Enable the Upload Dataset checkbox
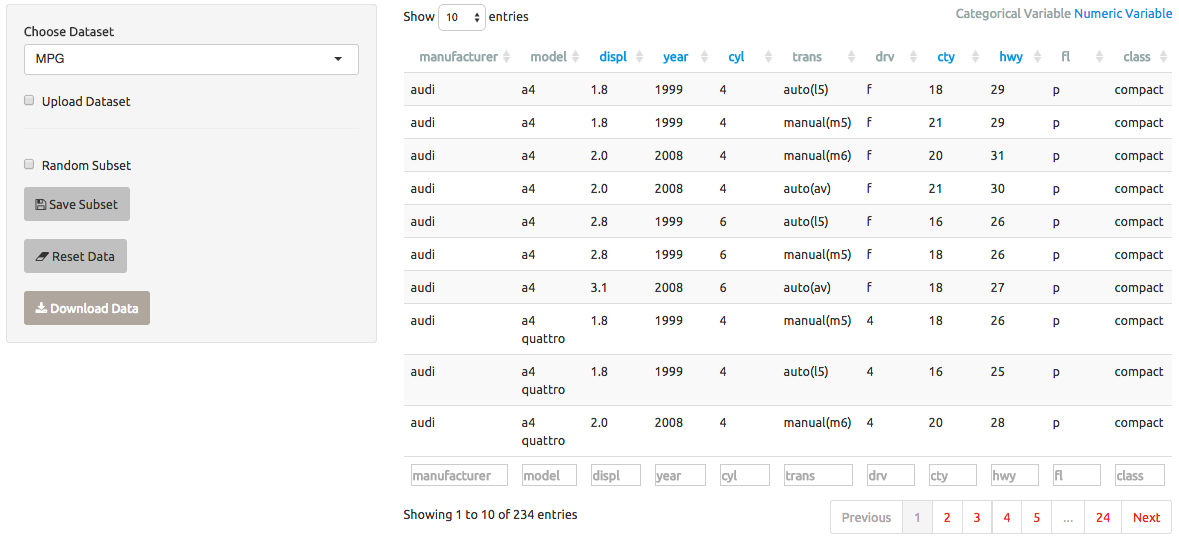This screenshot has height=541, width=1179. pos(29,100)
